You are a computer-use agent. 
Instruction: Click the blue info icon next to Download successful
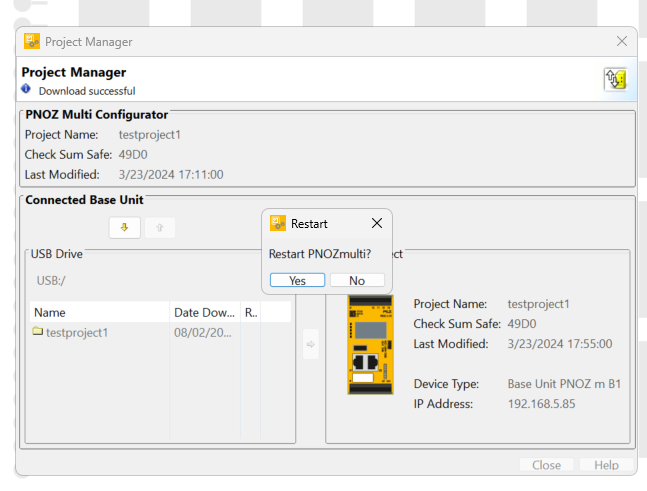click(26, 89)
